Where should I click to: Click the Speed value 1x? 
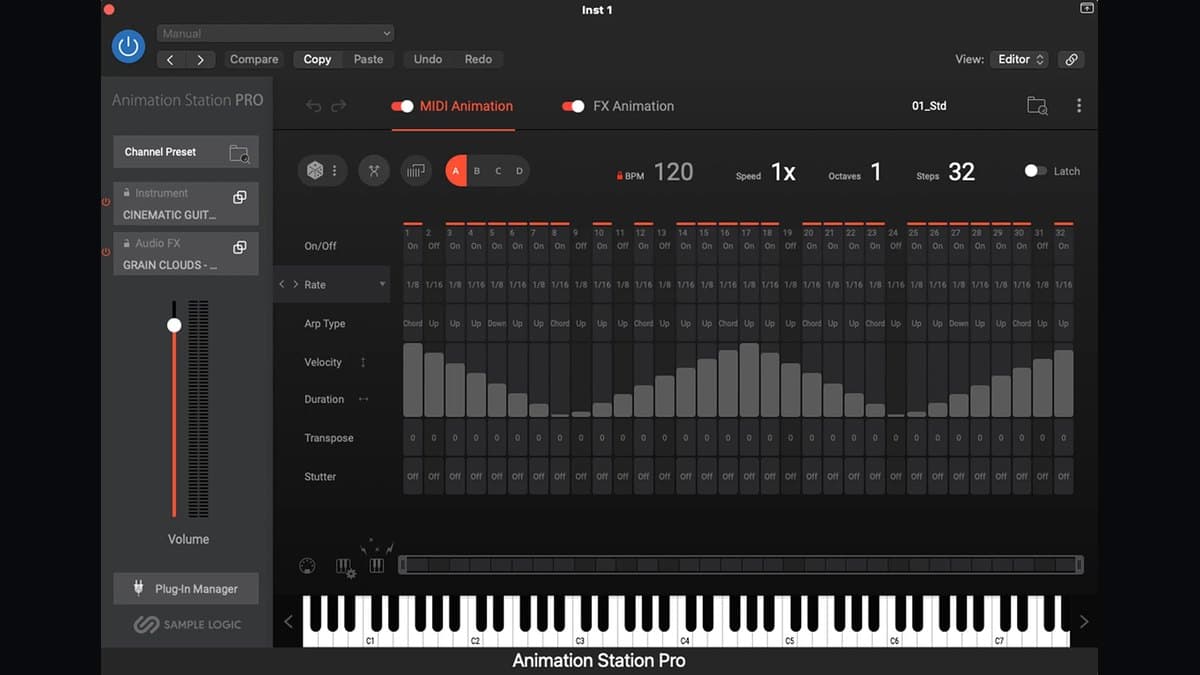pos(783,172)
